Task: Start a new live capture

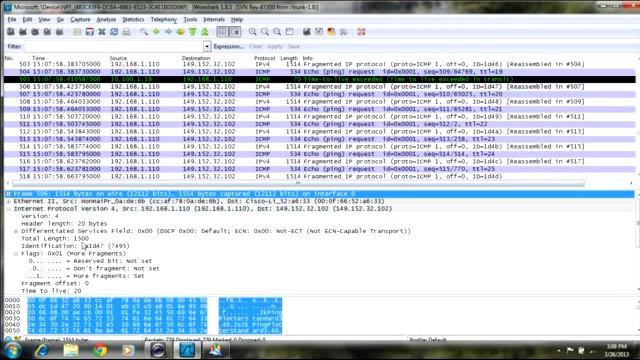Action: pyautogui.click(x=35, y=32)
